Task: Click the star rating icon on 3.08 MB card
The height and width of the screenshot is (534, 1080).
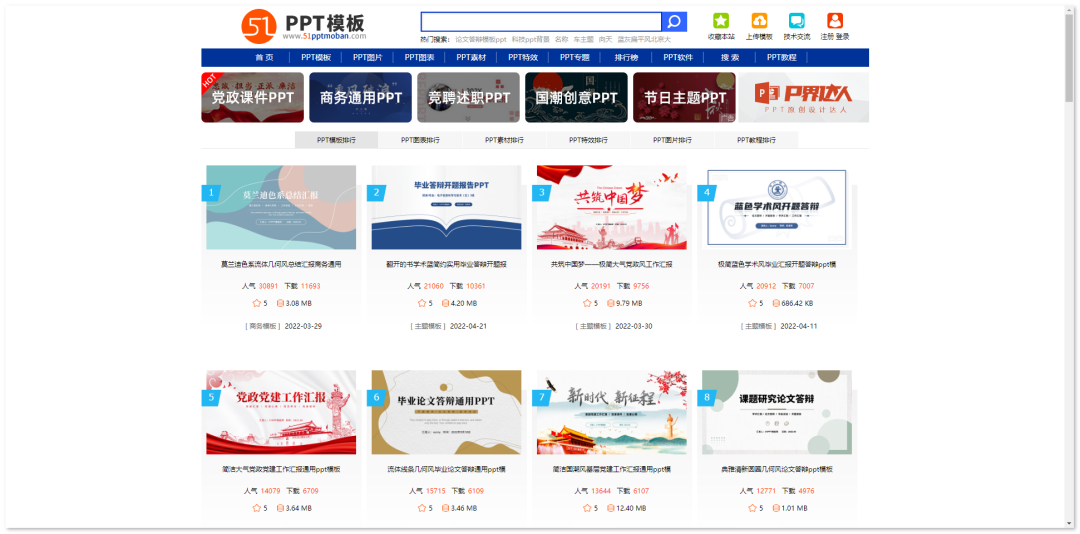Action: click(256, 303)
